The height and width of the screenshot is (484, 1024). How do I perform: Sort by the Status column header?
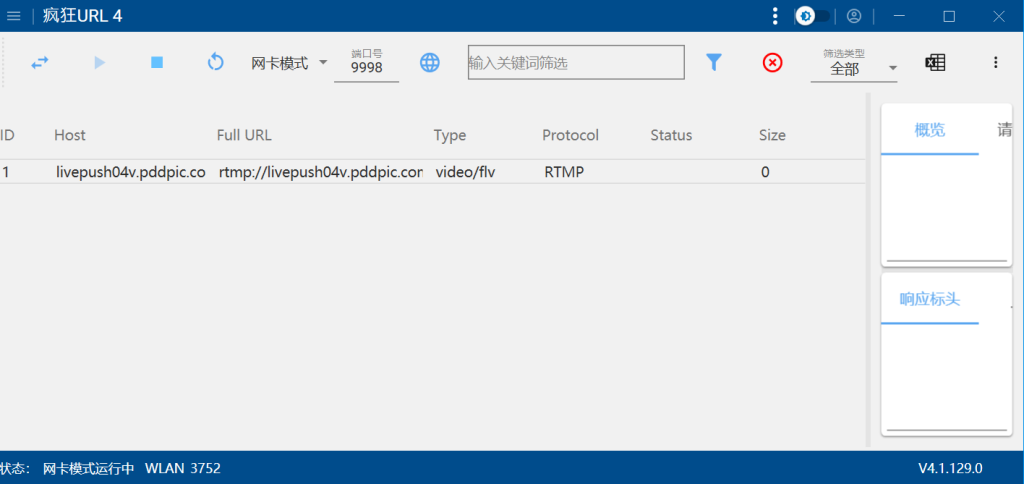pyautogui.click(x=671, y=135)
